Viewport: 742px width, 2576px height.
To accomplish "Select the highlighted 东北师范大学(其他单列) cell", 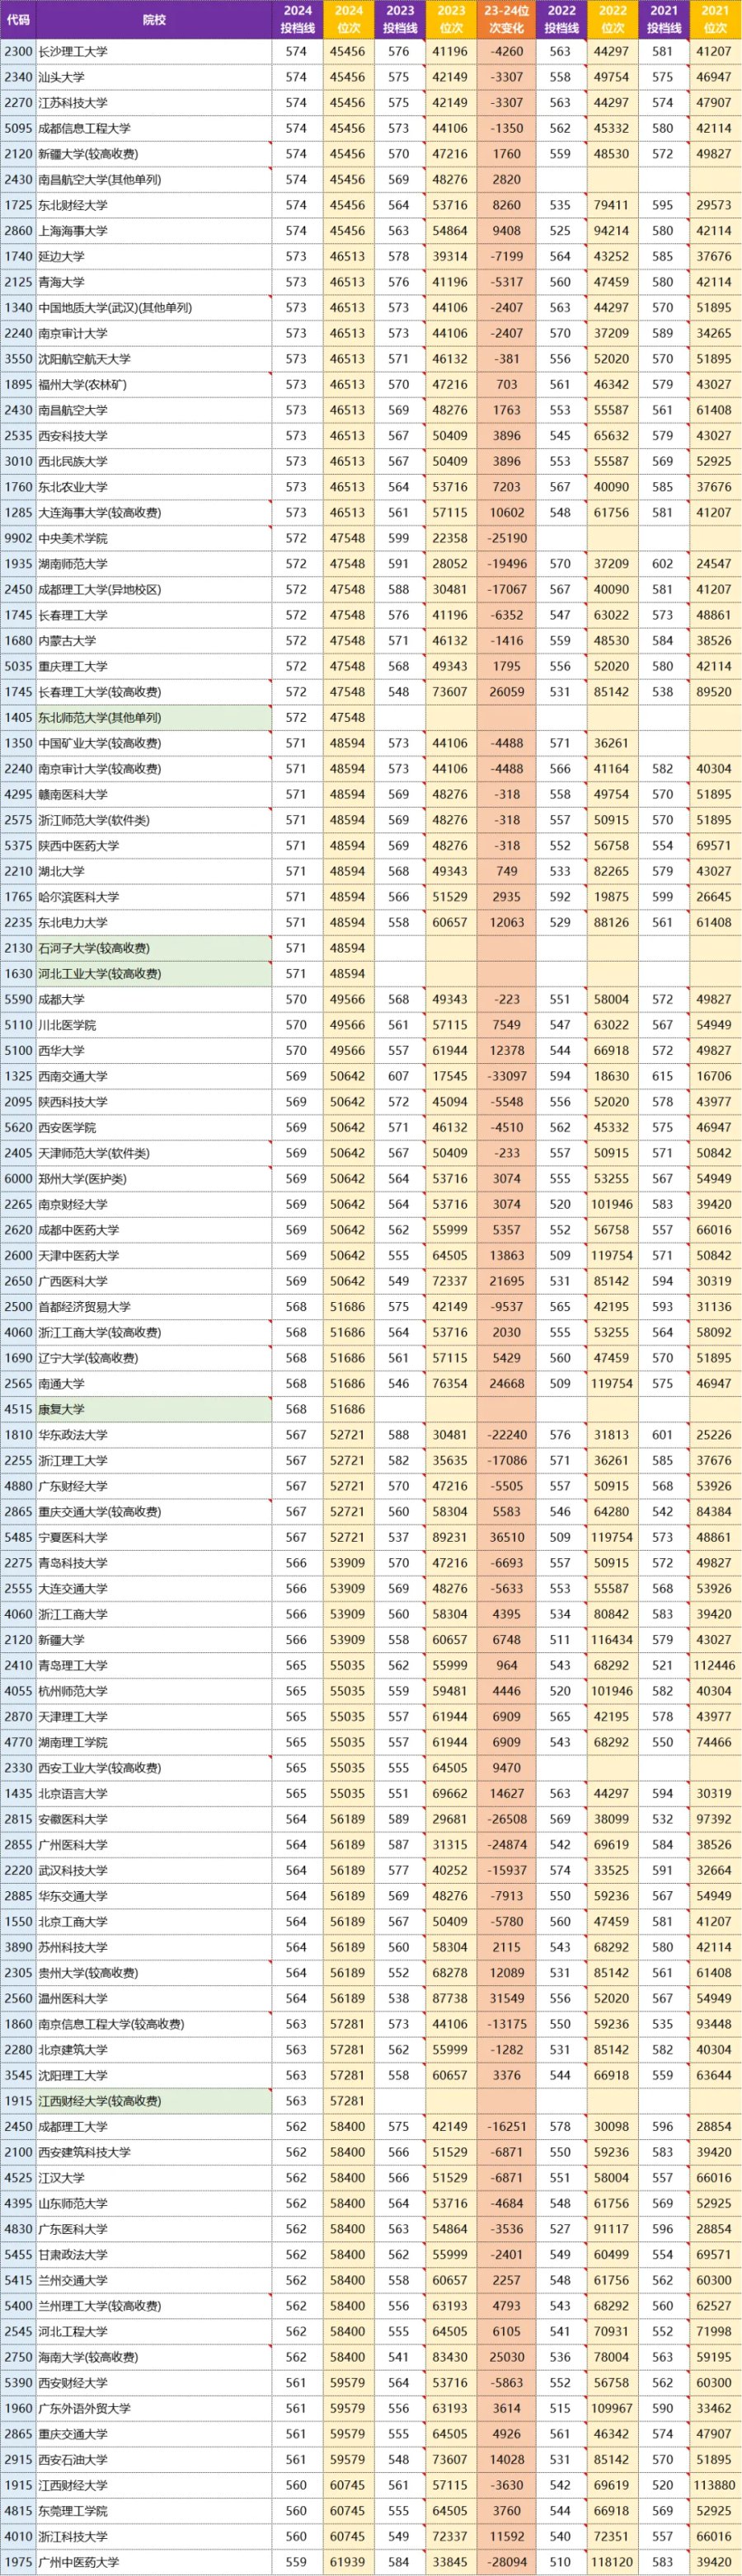I will [154, 717].
